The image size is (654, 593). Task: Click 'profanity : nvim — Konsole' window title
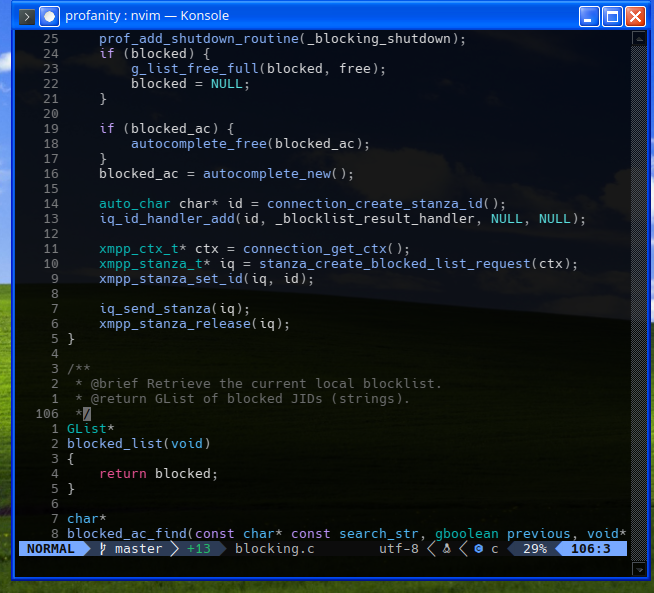pos(147,16)
